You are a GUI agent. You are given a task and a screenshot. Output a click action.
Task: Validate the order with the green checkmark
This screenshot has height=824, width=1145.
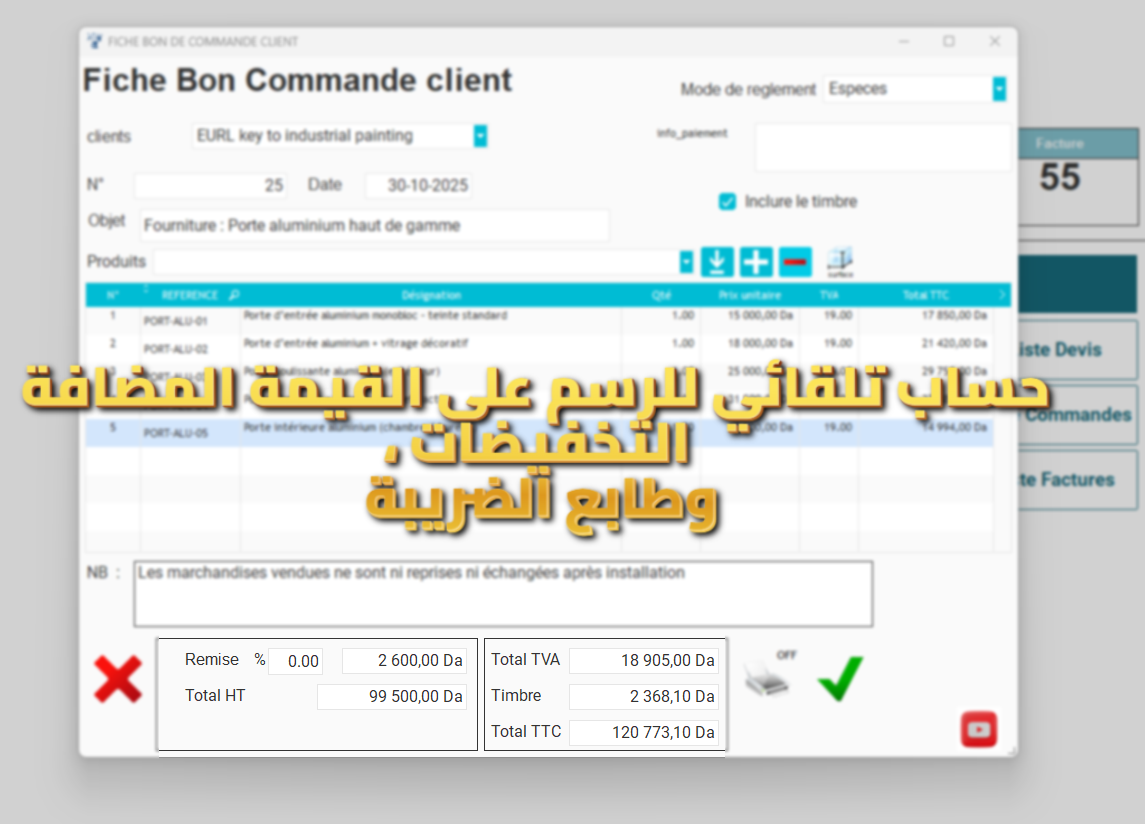tap(838, 680)
